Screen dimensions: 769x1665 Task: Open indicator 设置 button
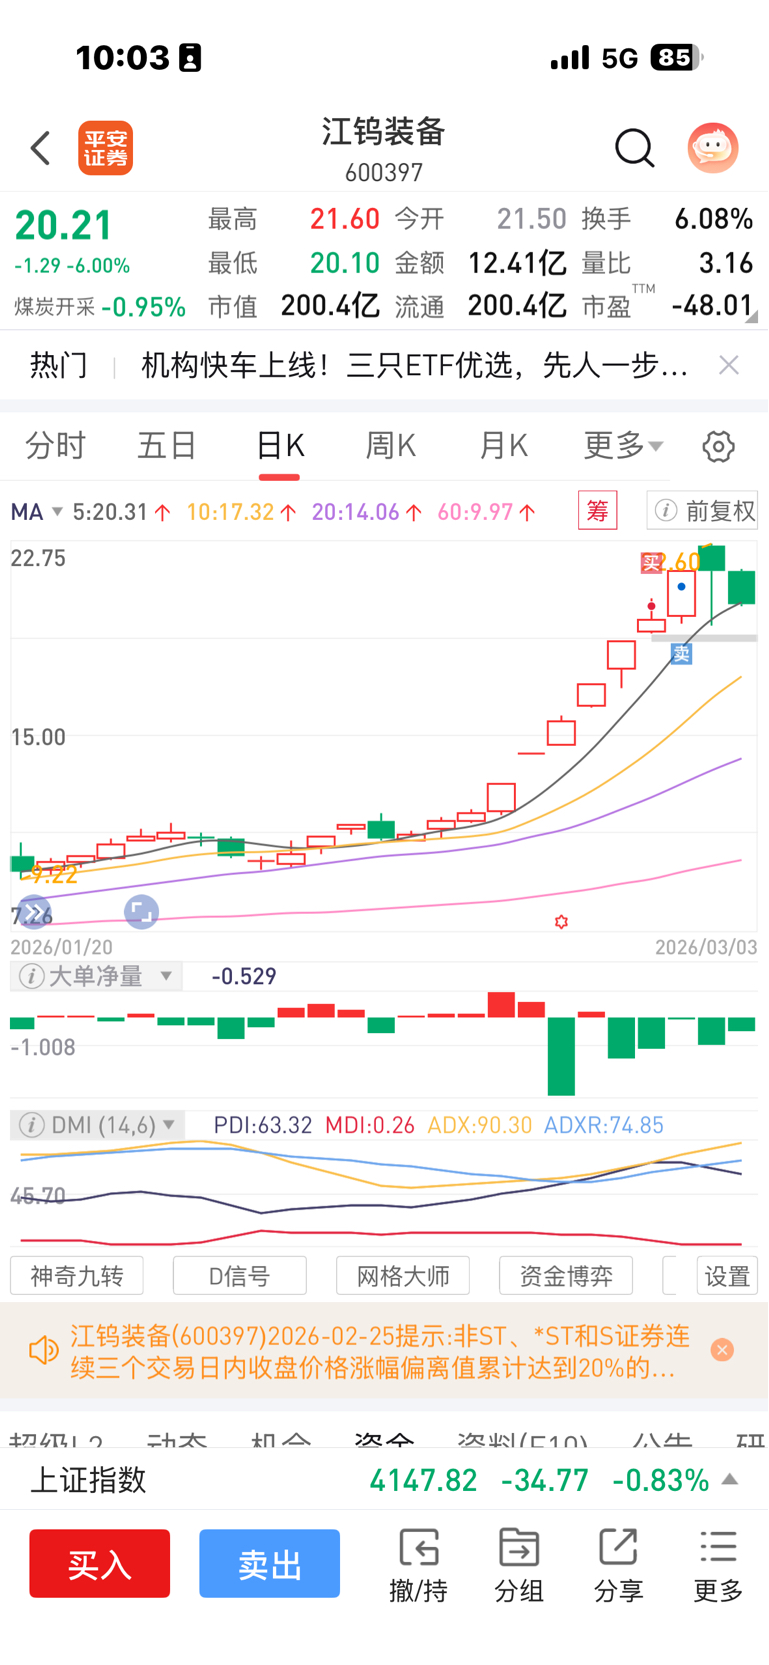(727, 1276)
